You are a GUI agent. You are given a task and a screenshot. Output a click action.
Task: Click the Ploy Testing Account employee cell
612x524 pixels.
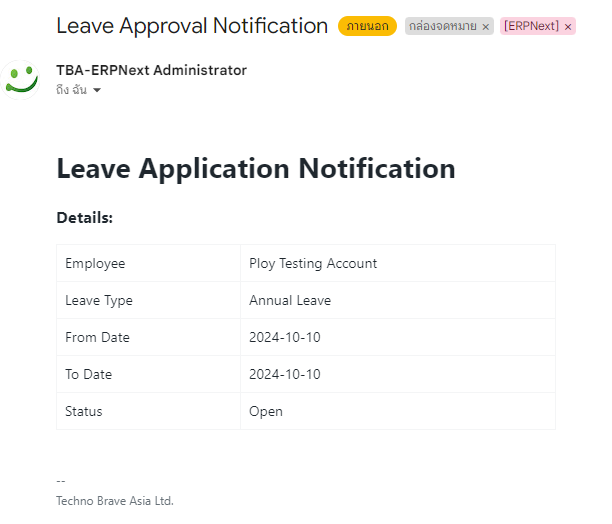[x=398, y=263]
